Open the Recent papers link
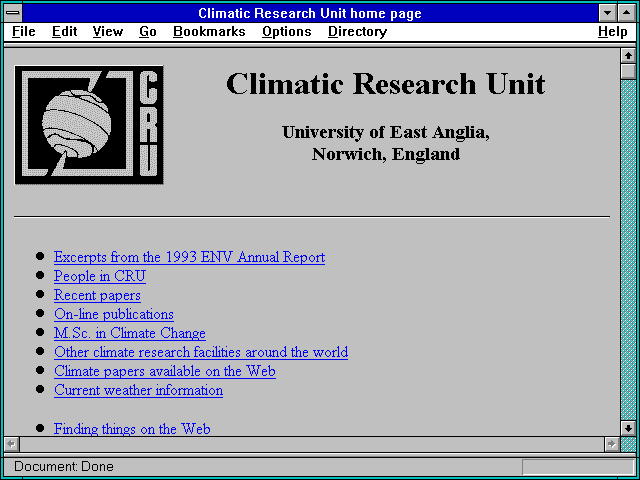Screen dimensions: 640x480 [x=97, y=295]
